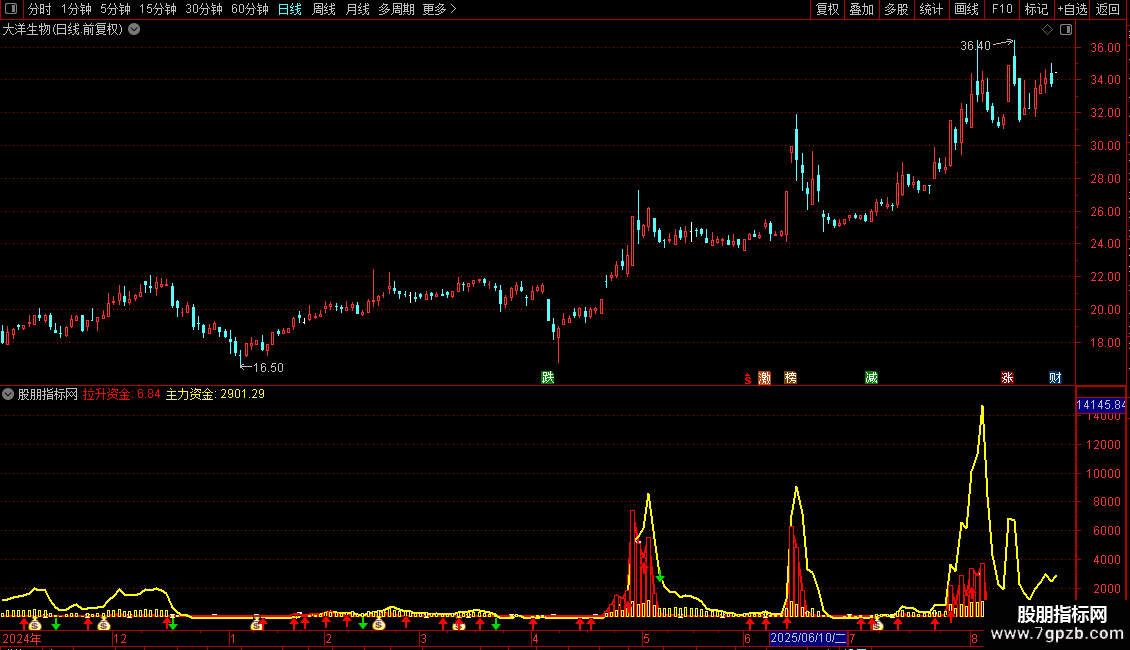Select the 1分钟 period
The height and width of the screenshot is (650, 1130).
(76, 9)
